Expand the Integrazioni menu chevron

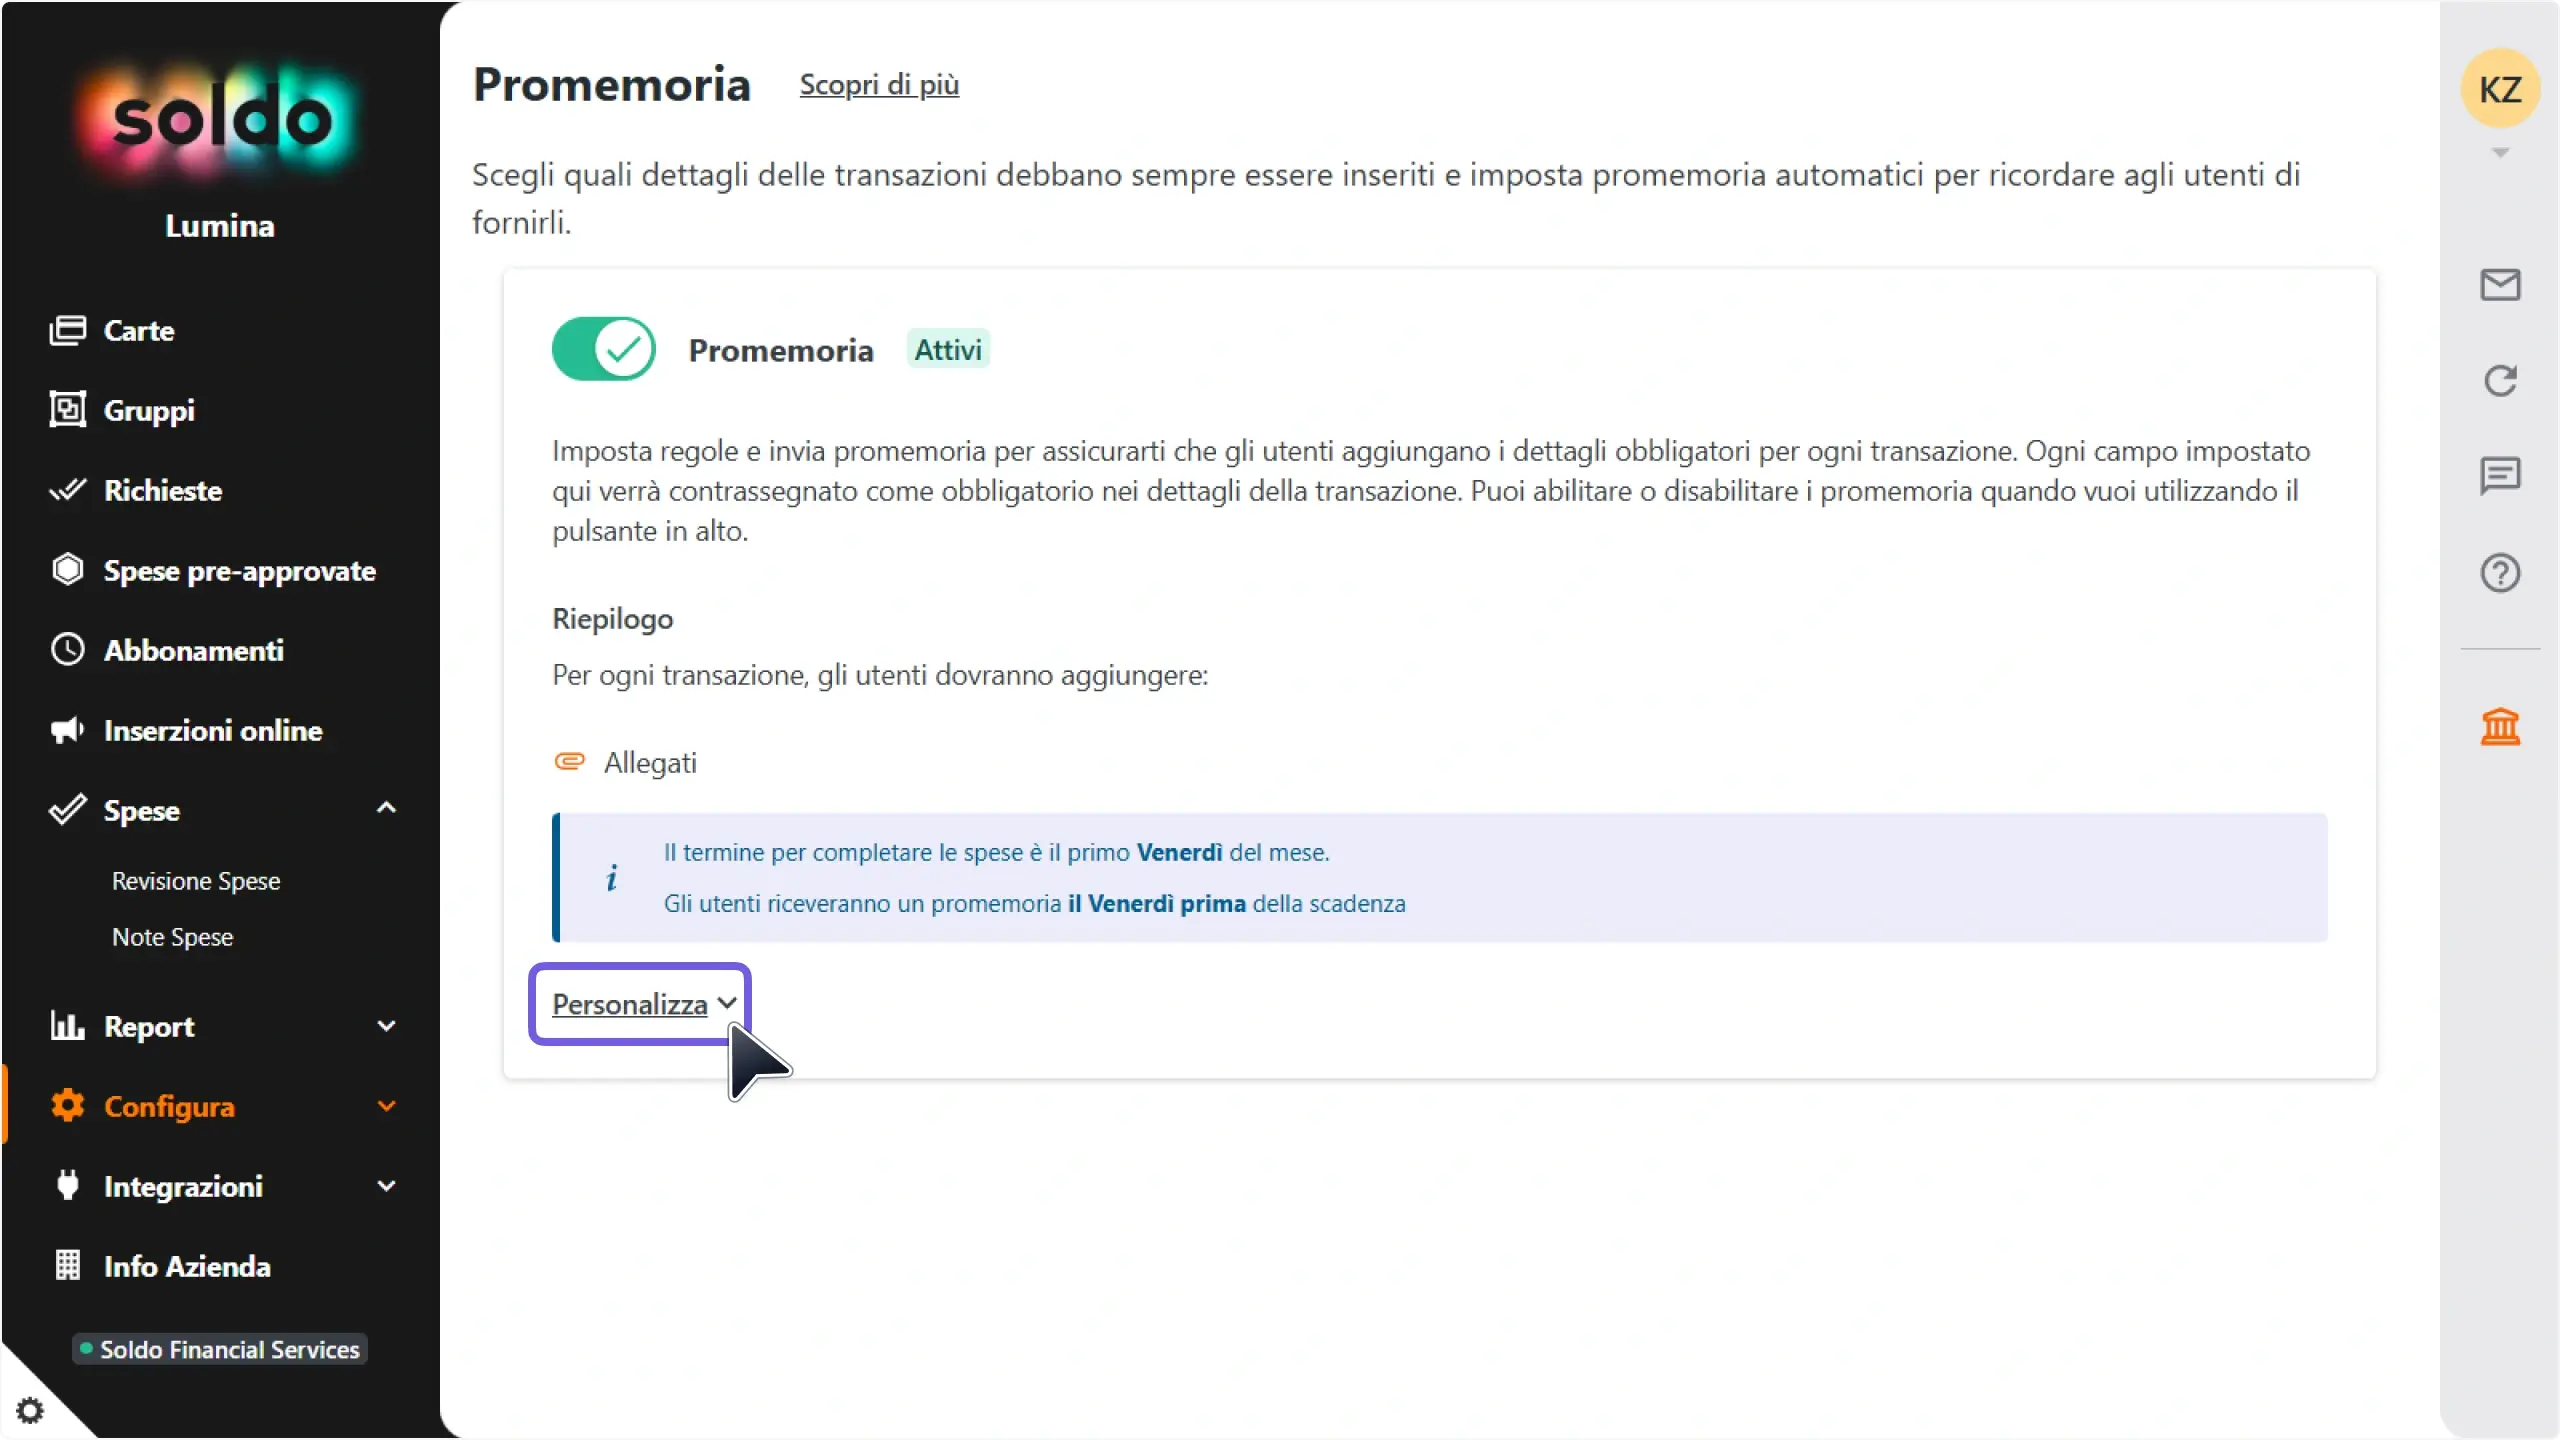coord(386,1186)
